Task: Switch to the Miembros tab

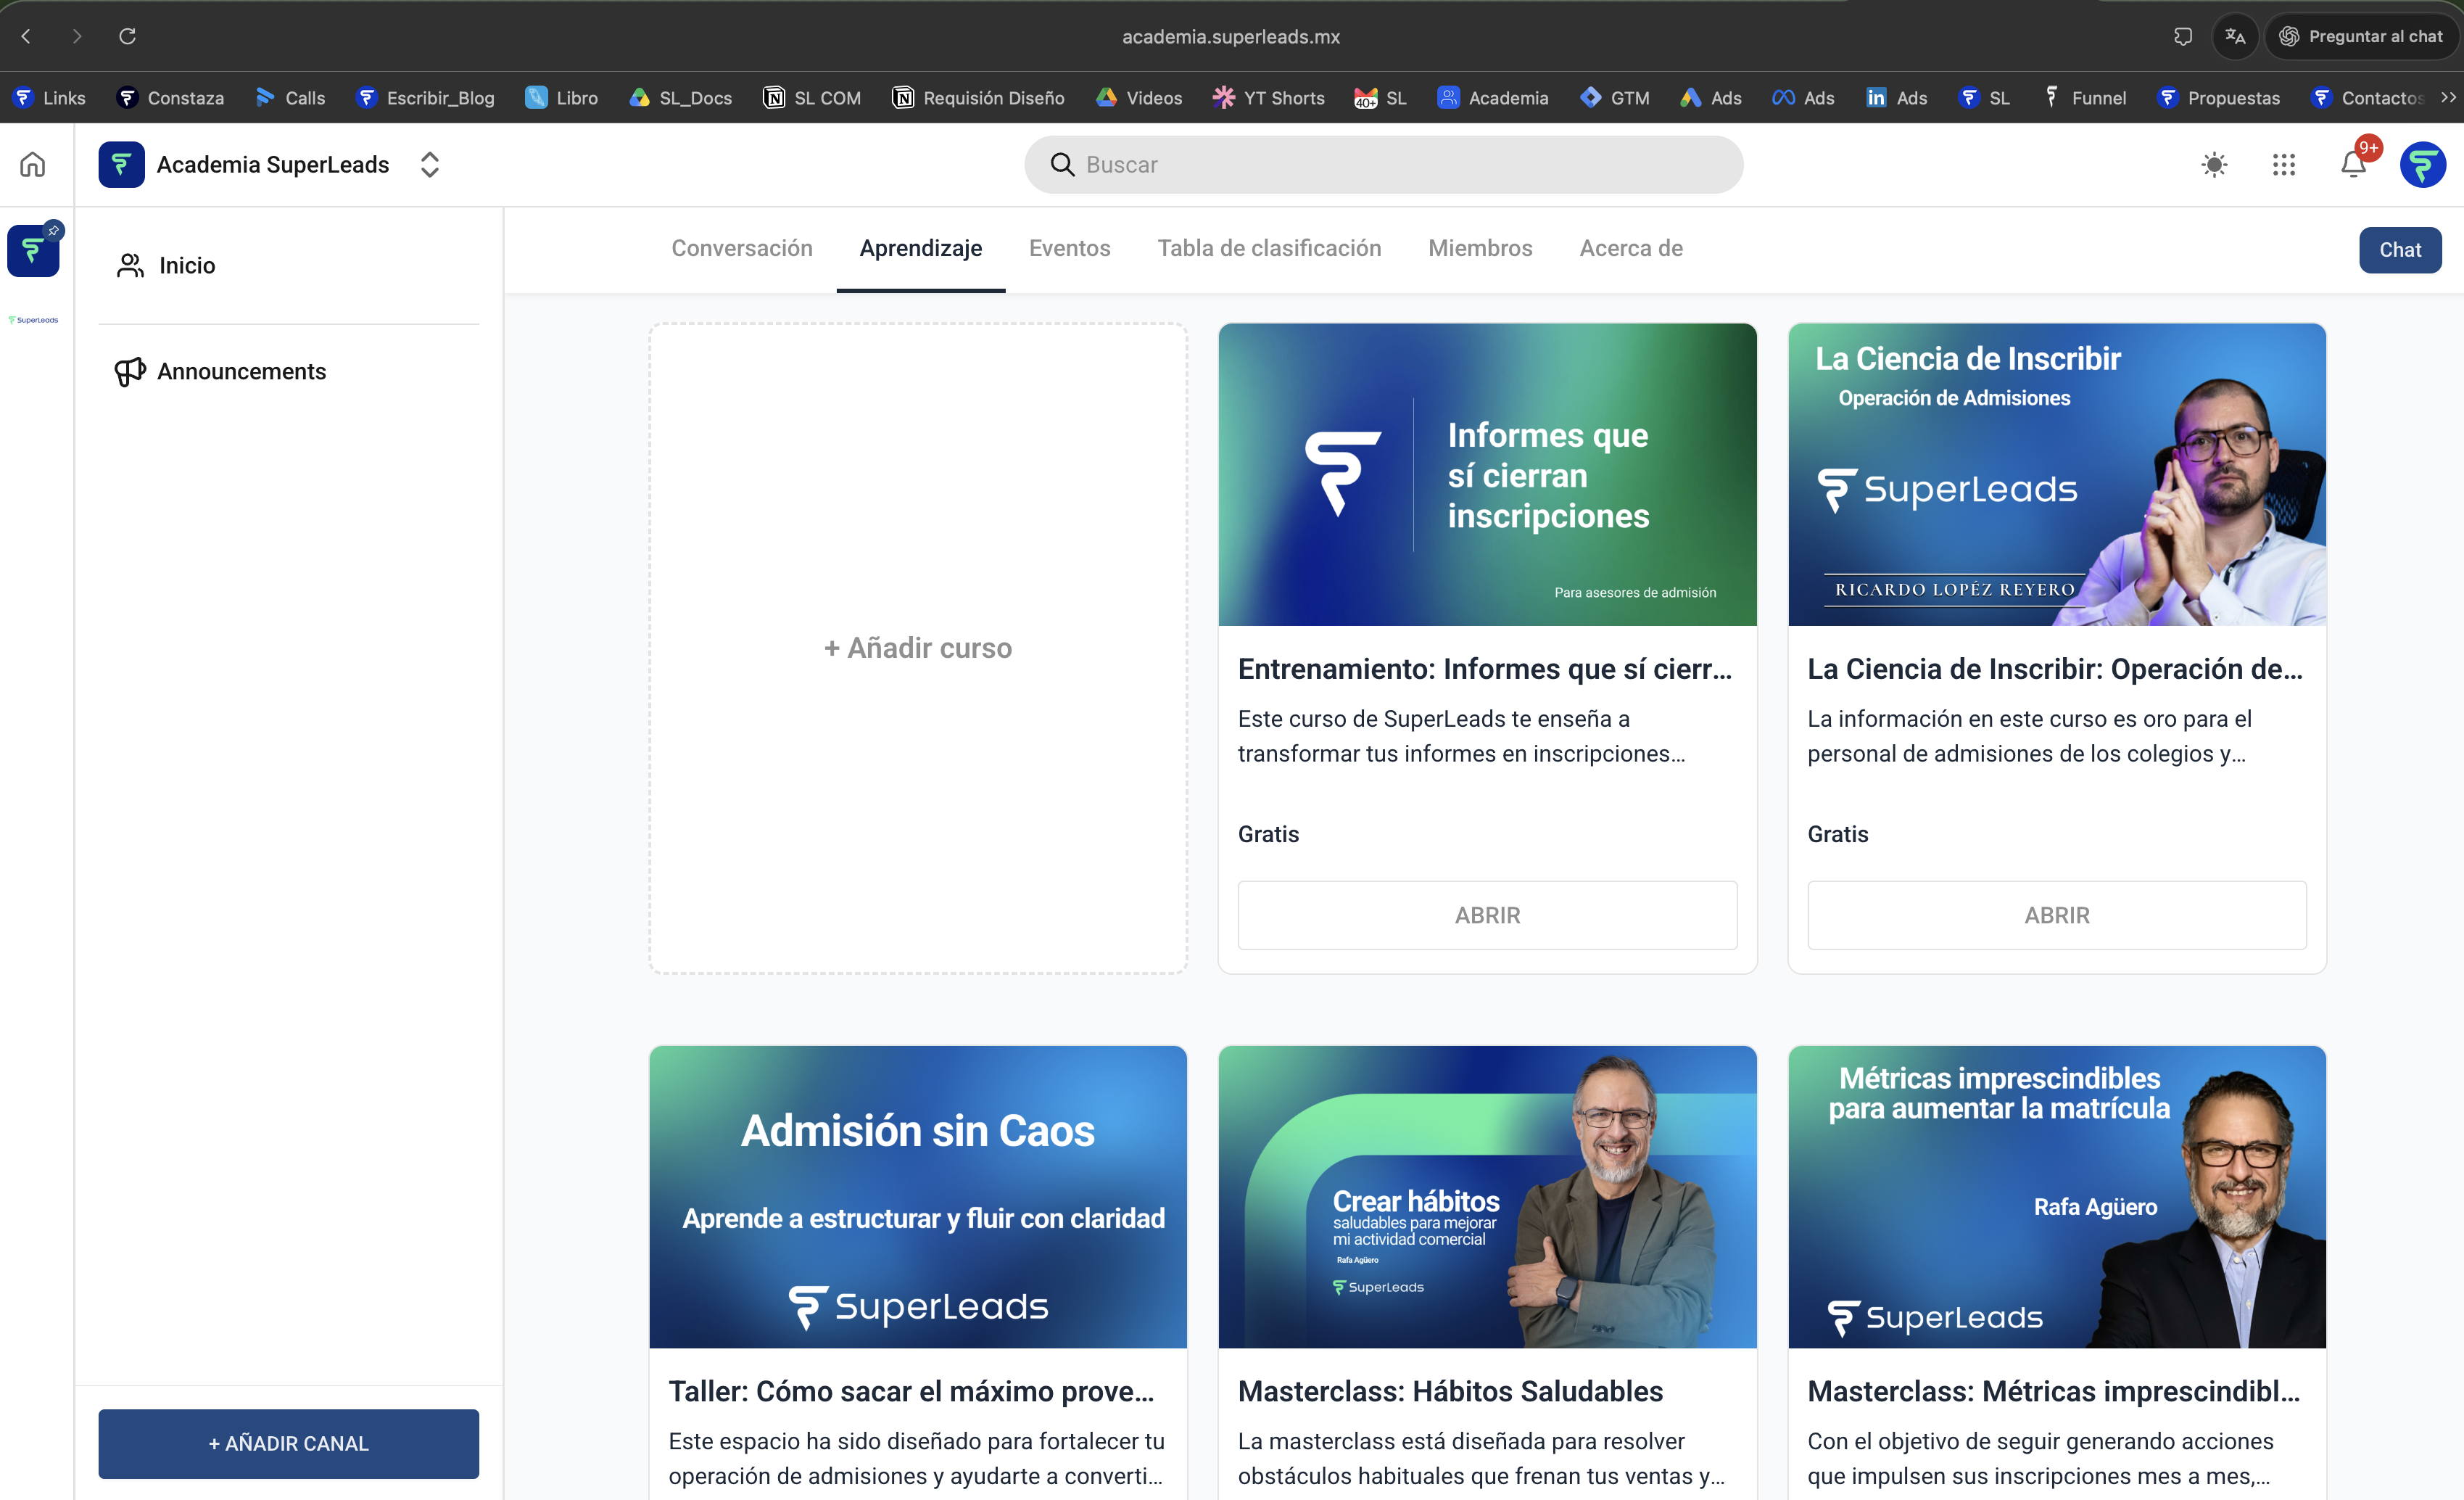Action: (x=1480, y=248)
